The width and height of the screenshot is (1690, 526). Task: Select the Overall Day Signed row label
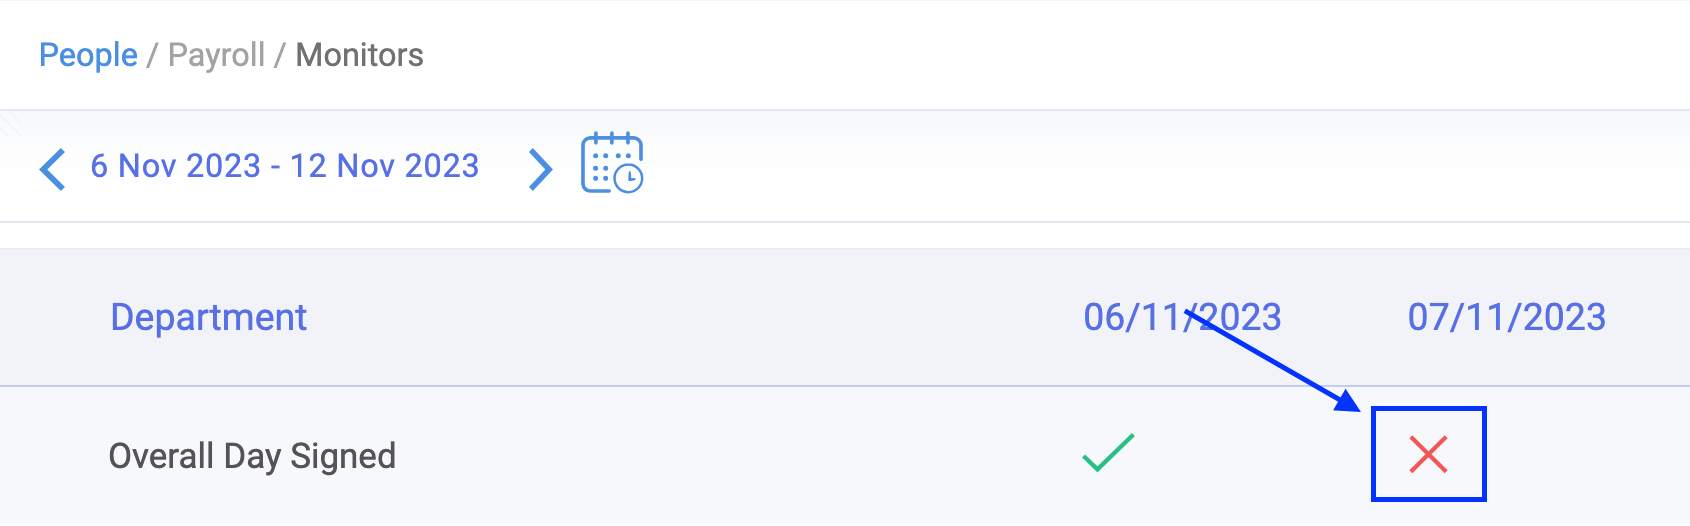(x=252, y=456)
